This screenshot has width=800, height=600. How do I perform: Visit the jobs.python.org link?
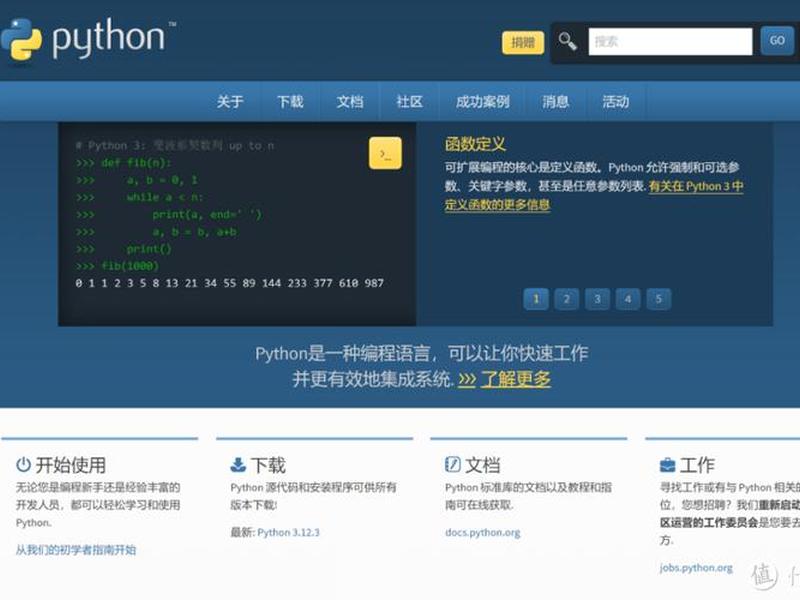[x=696, y=568]
